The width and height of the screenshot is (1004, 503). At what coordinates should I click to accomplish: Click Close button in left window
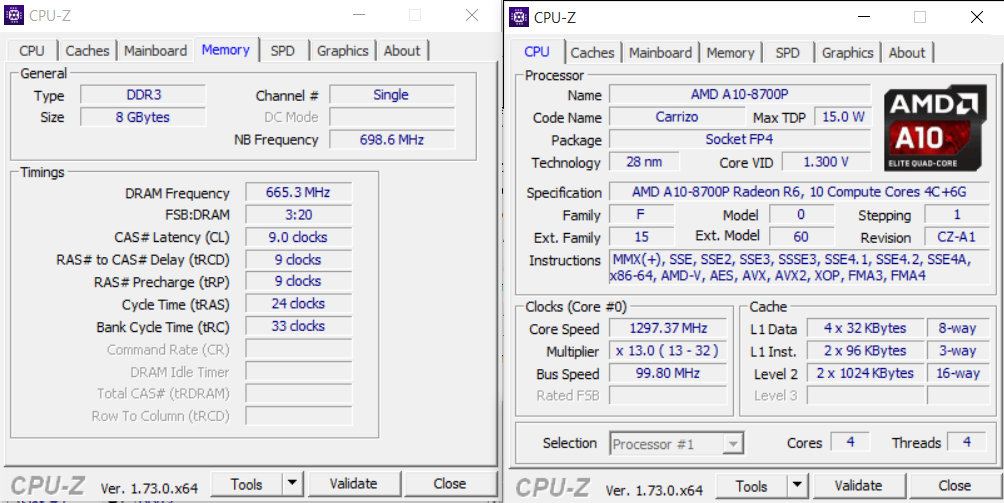click(450, 484)
